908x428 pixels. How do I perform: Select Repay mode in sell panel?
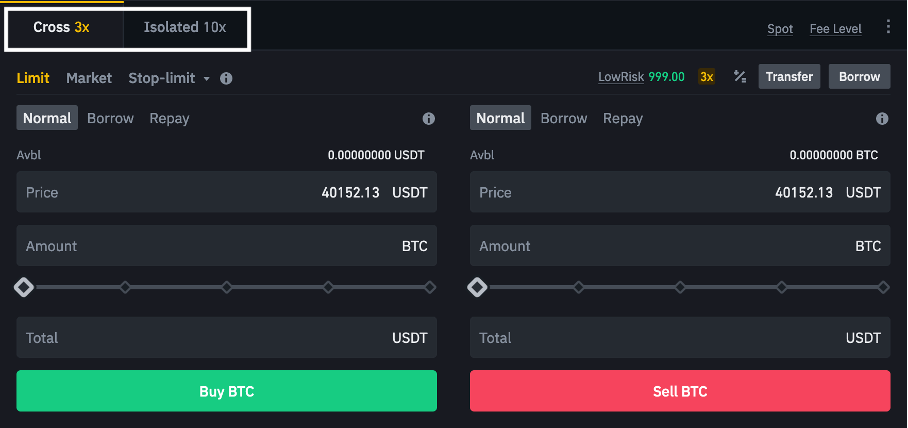click(x=623, y=118)
